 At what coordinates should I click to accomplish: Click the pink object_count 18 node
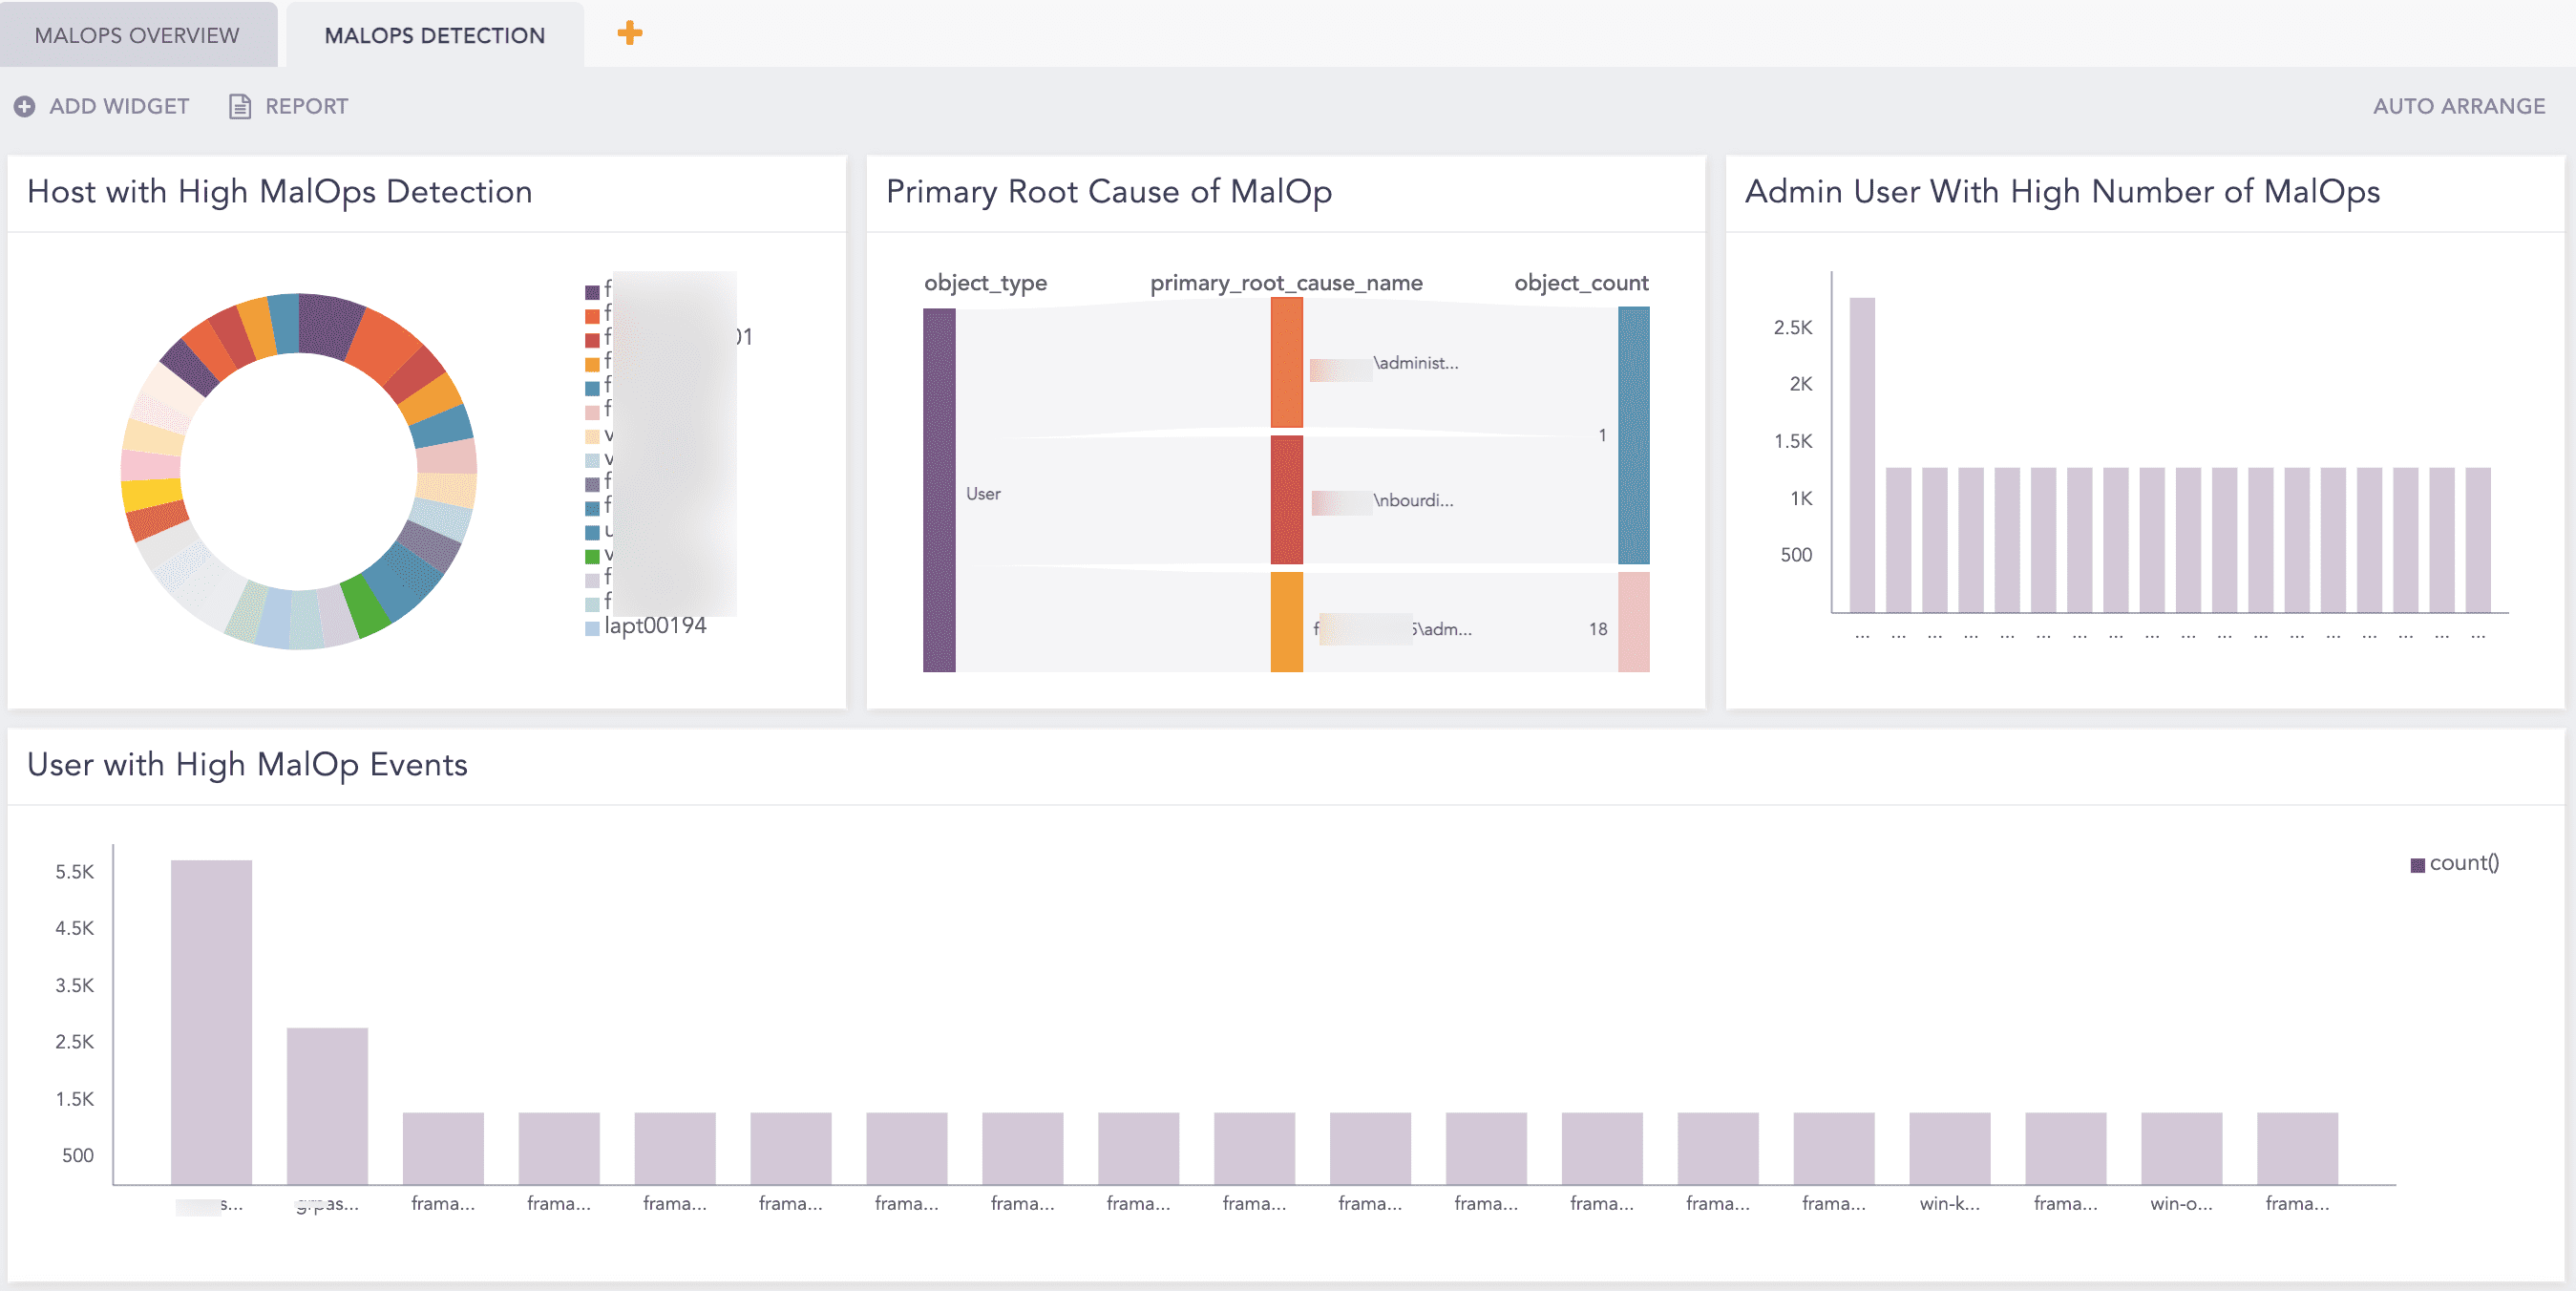[1633, 622]
